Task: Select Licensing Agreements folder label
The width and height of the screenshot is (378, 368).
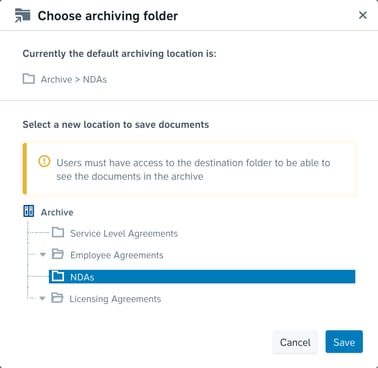Action: [x=115, y=299]
